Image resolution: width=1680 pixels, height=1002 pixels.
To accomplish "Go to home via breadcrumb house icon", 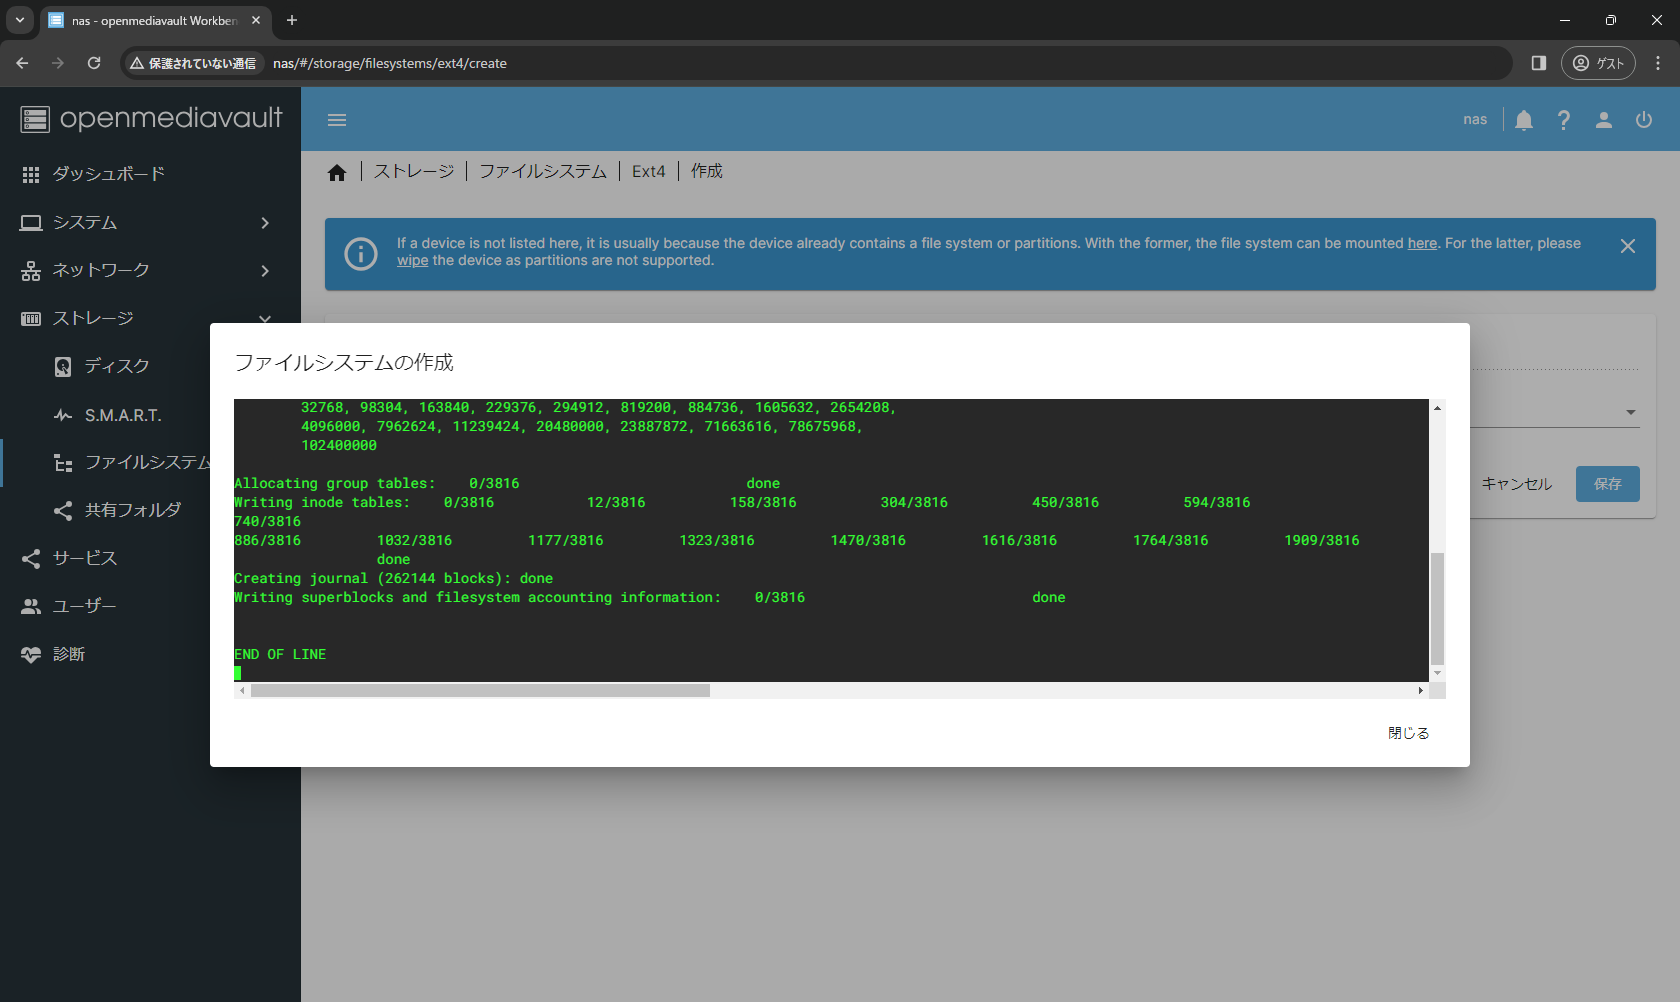I will click(x=337, y=173).
